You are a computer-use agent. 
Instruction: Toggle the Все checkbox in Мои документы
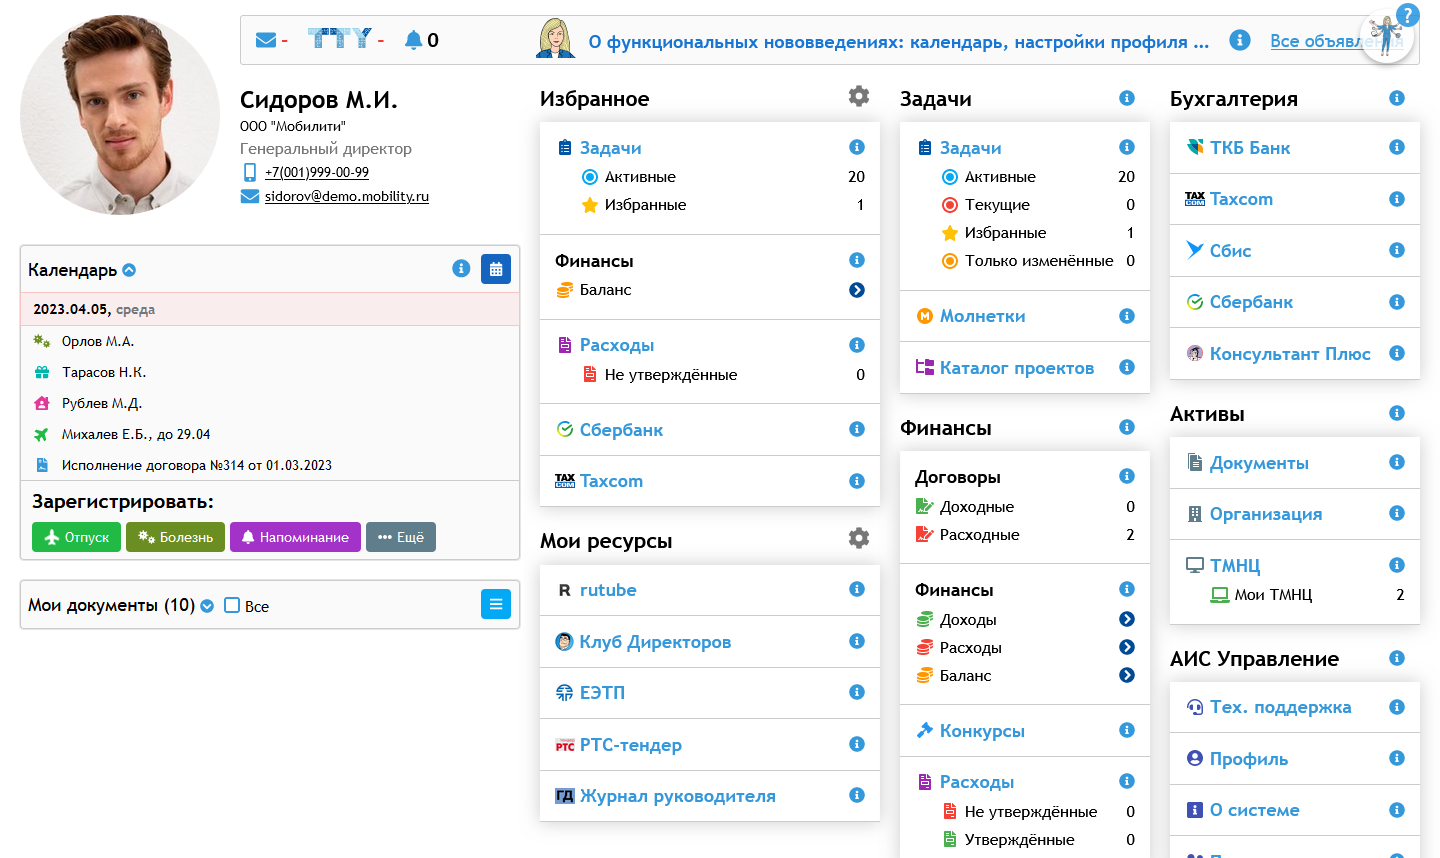[x=232, y=605]
